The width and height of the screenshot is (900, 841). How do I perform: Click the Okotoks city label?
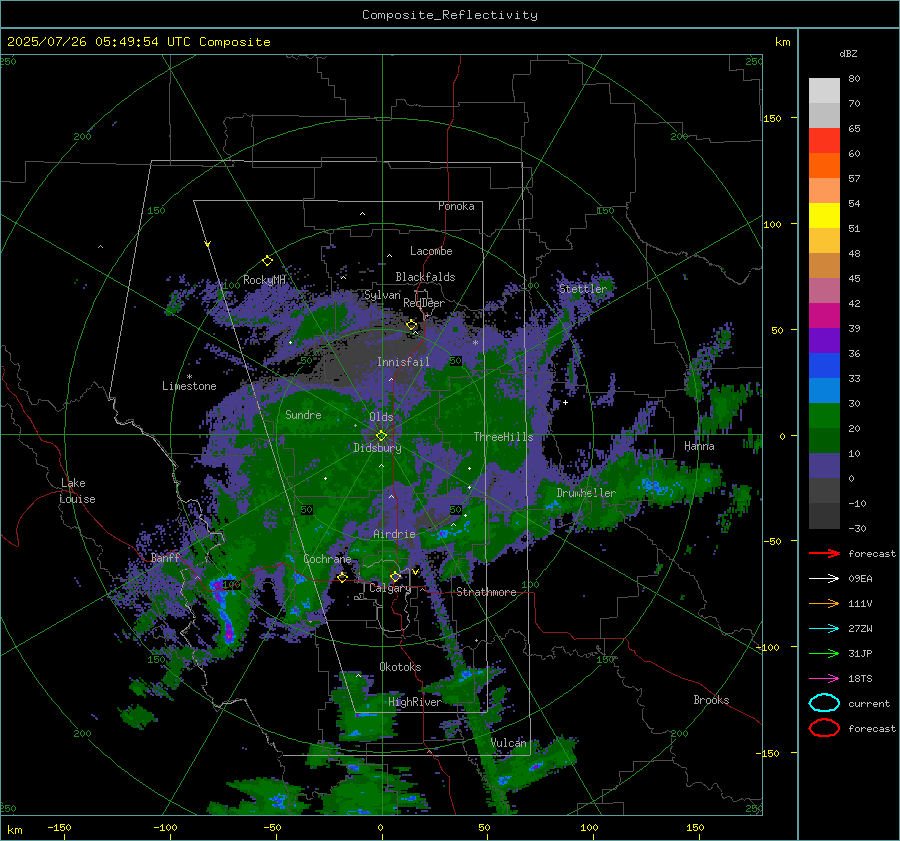[x=400, y=667]
